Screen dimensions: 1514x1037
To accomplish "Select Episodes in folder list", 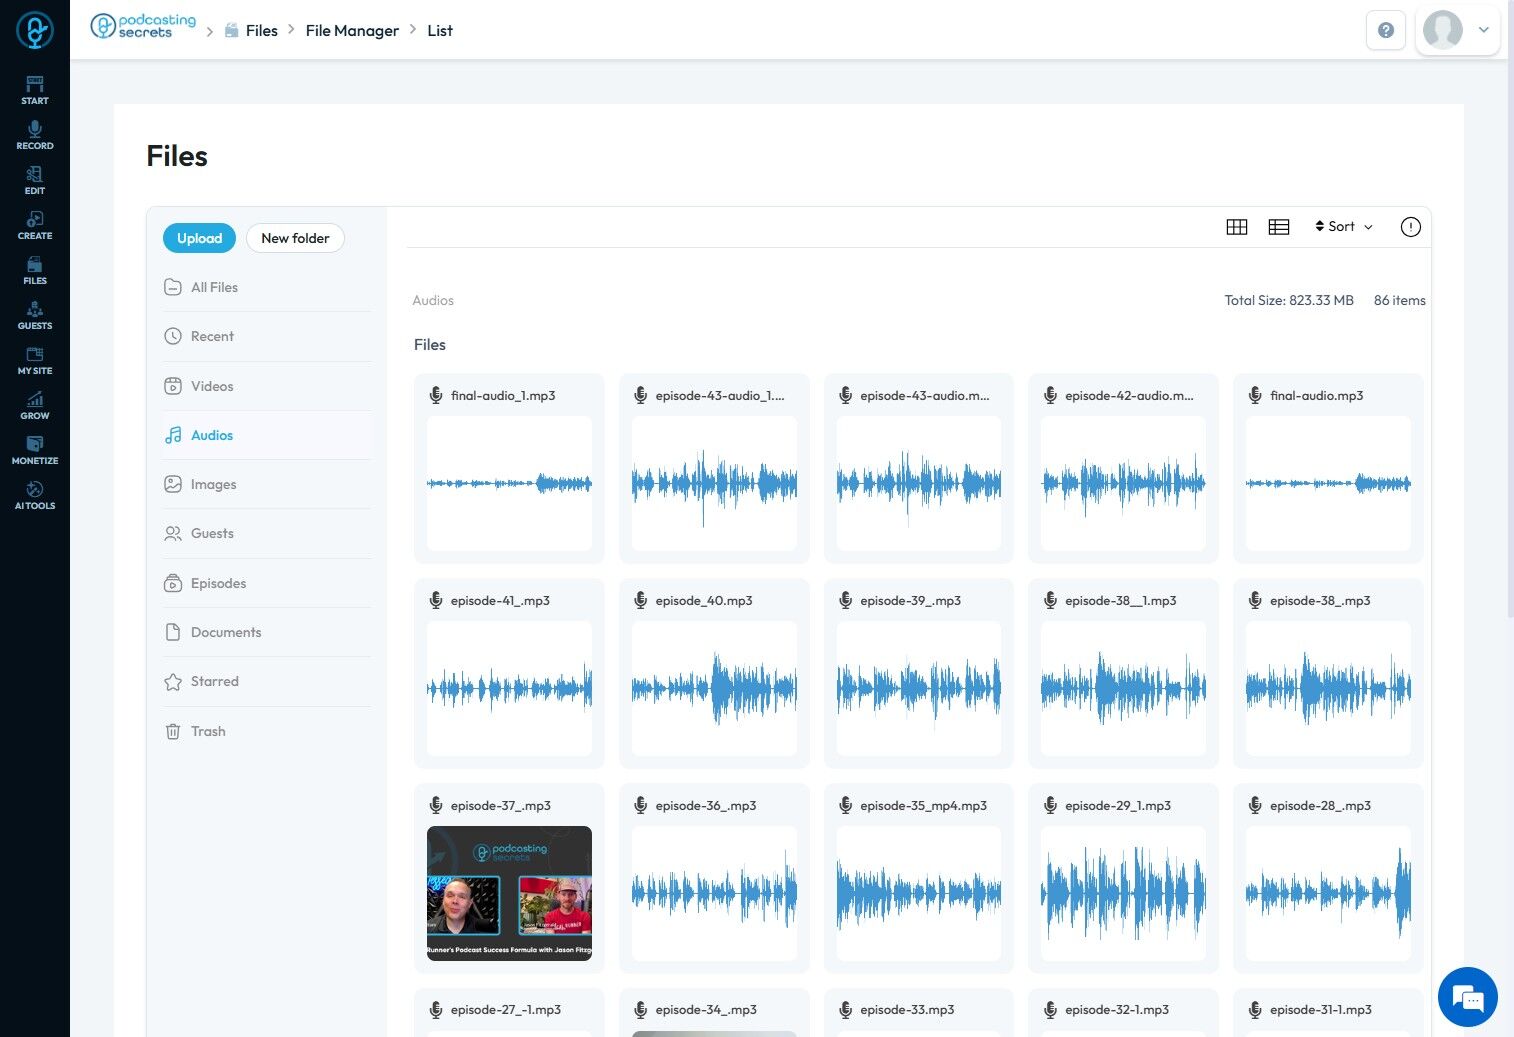I will 267,583.
